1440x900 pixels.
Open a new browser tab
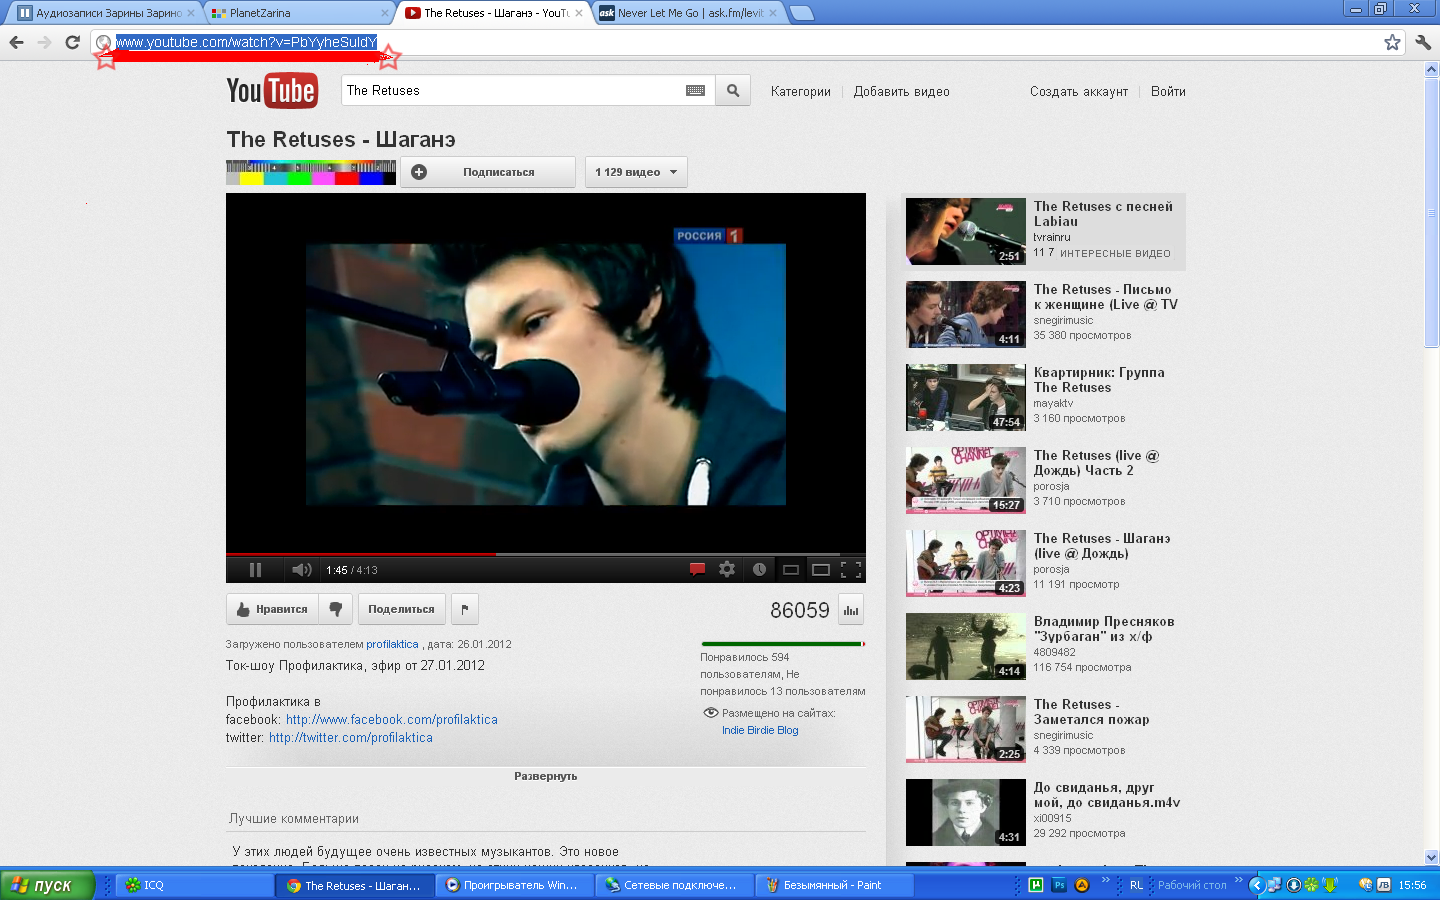point(802,13)
